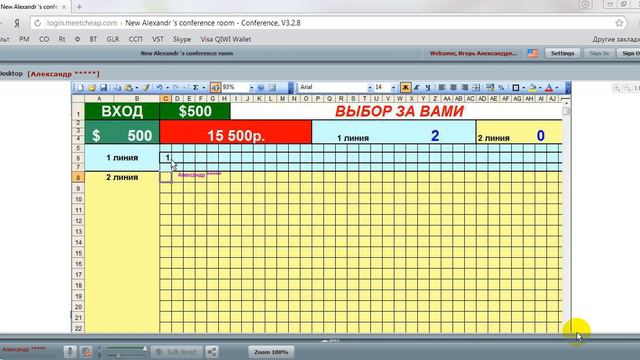Apply the percent style icon
Viewport: 640px width, 360px height.
click(x=501, y=87)
